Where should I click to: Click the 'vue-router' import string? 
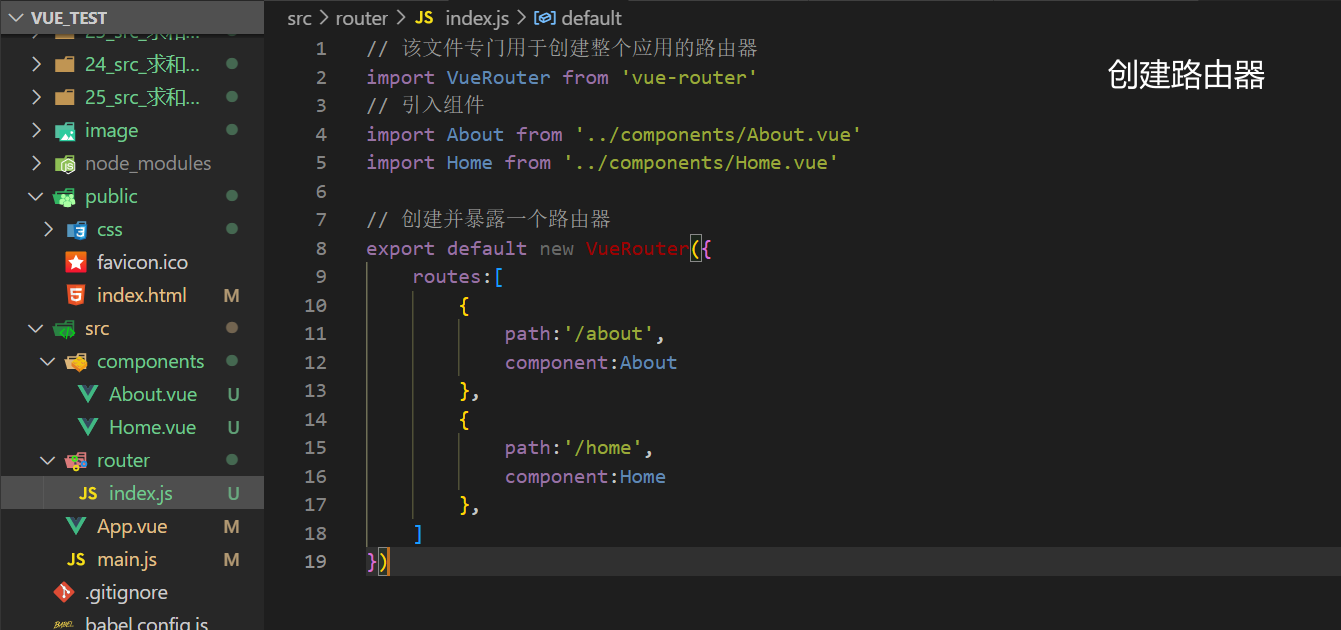tap(689, 77)
